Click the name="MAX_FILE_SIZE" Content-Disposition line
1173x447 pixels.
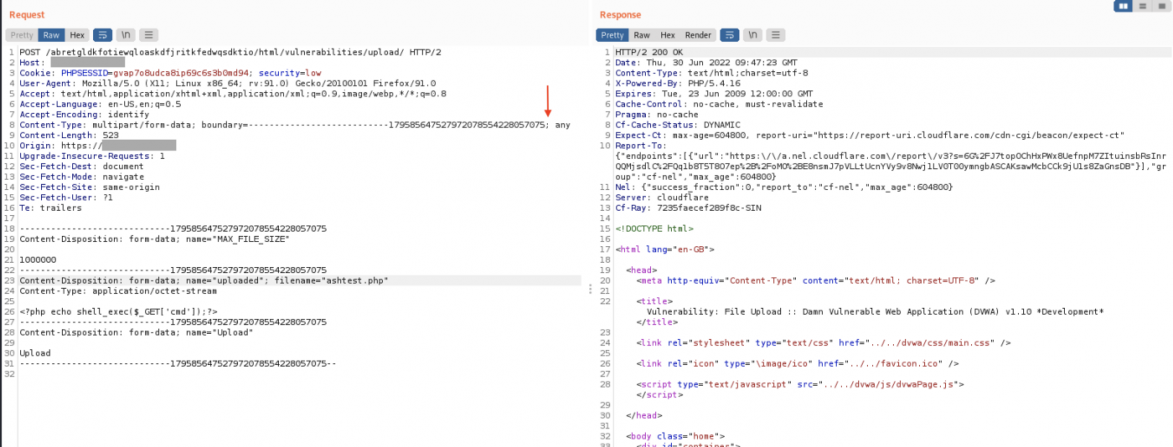[154, 239]
